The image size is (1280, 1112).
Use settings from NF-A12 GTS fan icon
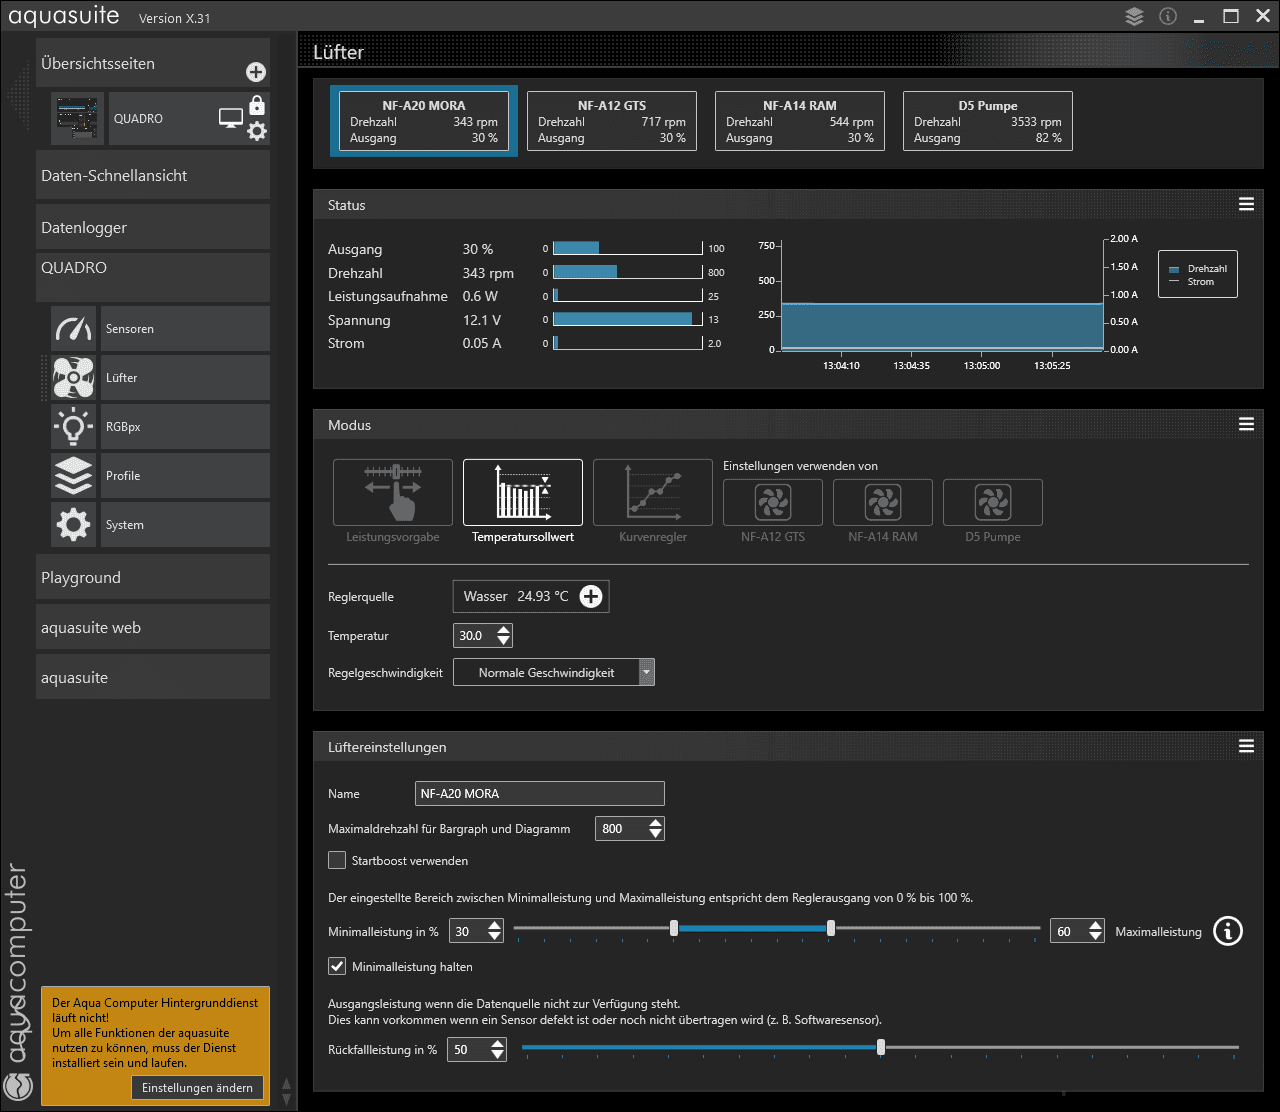pos(773,502)
